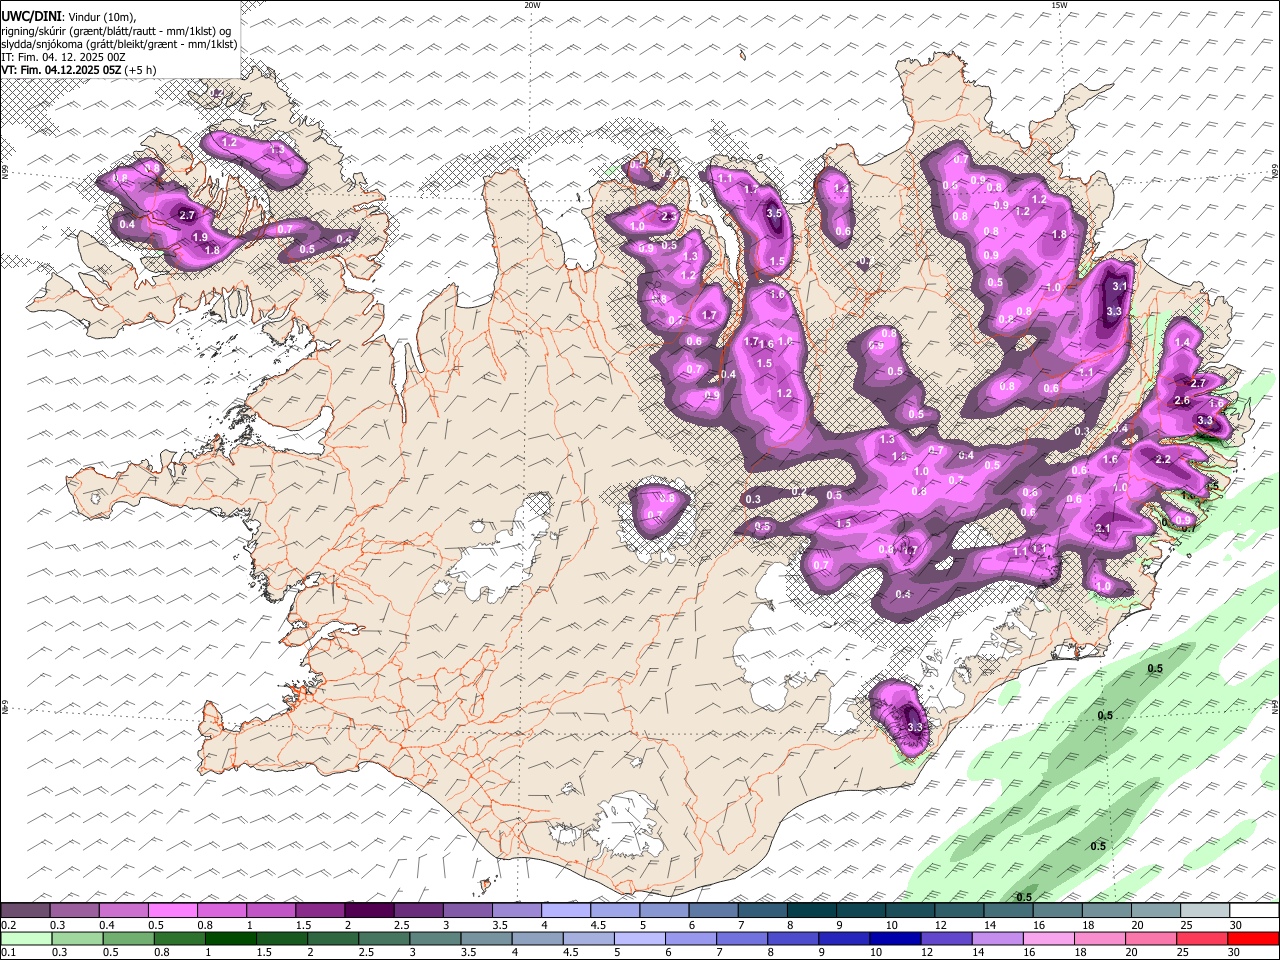Click white snow scale swatch after 30
Image resolution: width=1280 pixels, height=960 pixels.
point(1254,910)
